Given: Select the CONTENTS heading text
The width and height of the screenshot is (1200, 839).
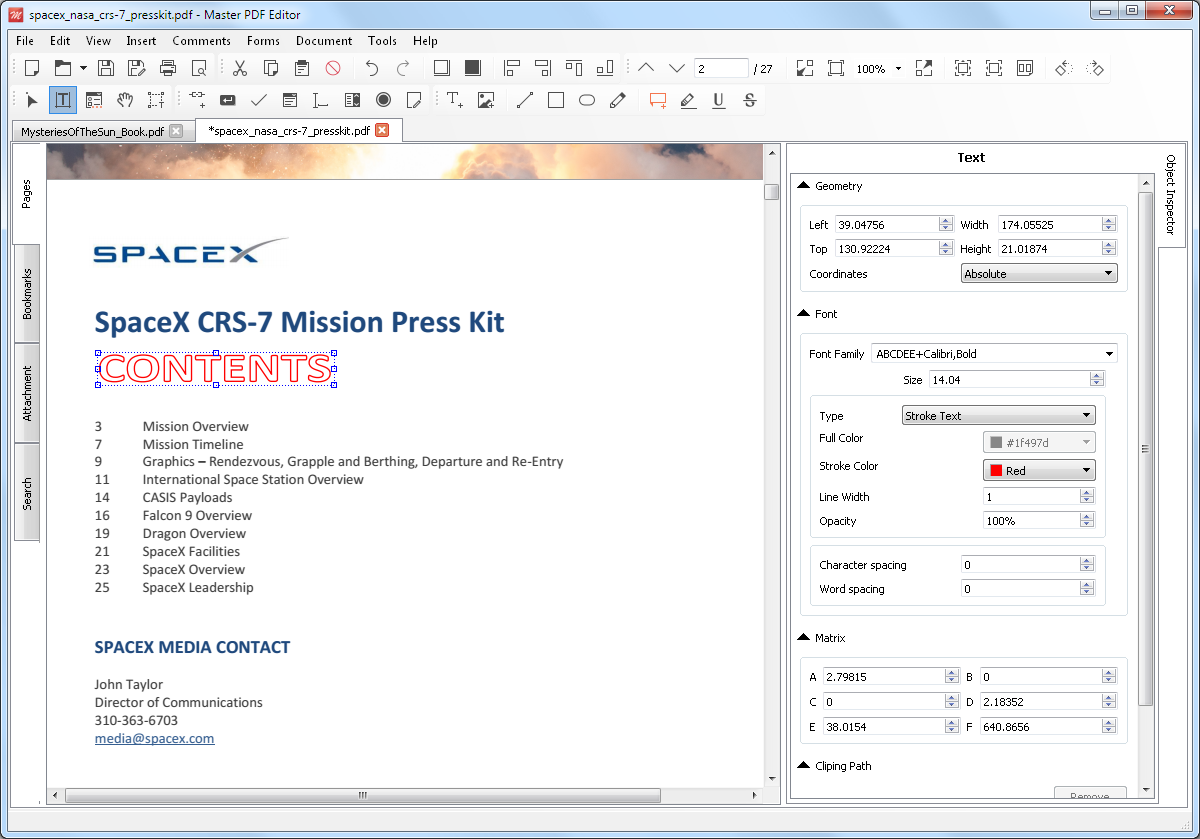Looking at the screenshot, I should coord(215,368).
